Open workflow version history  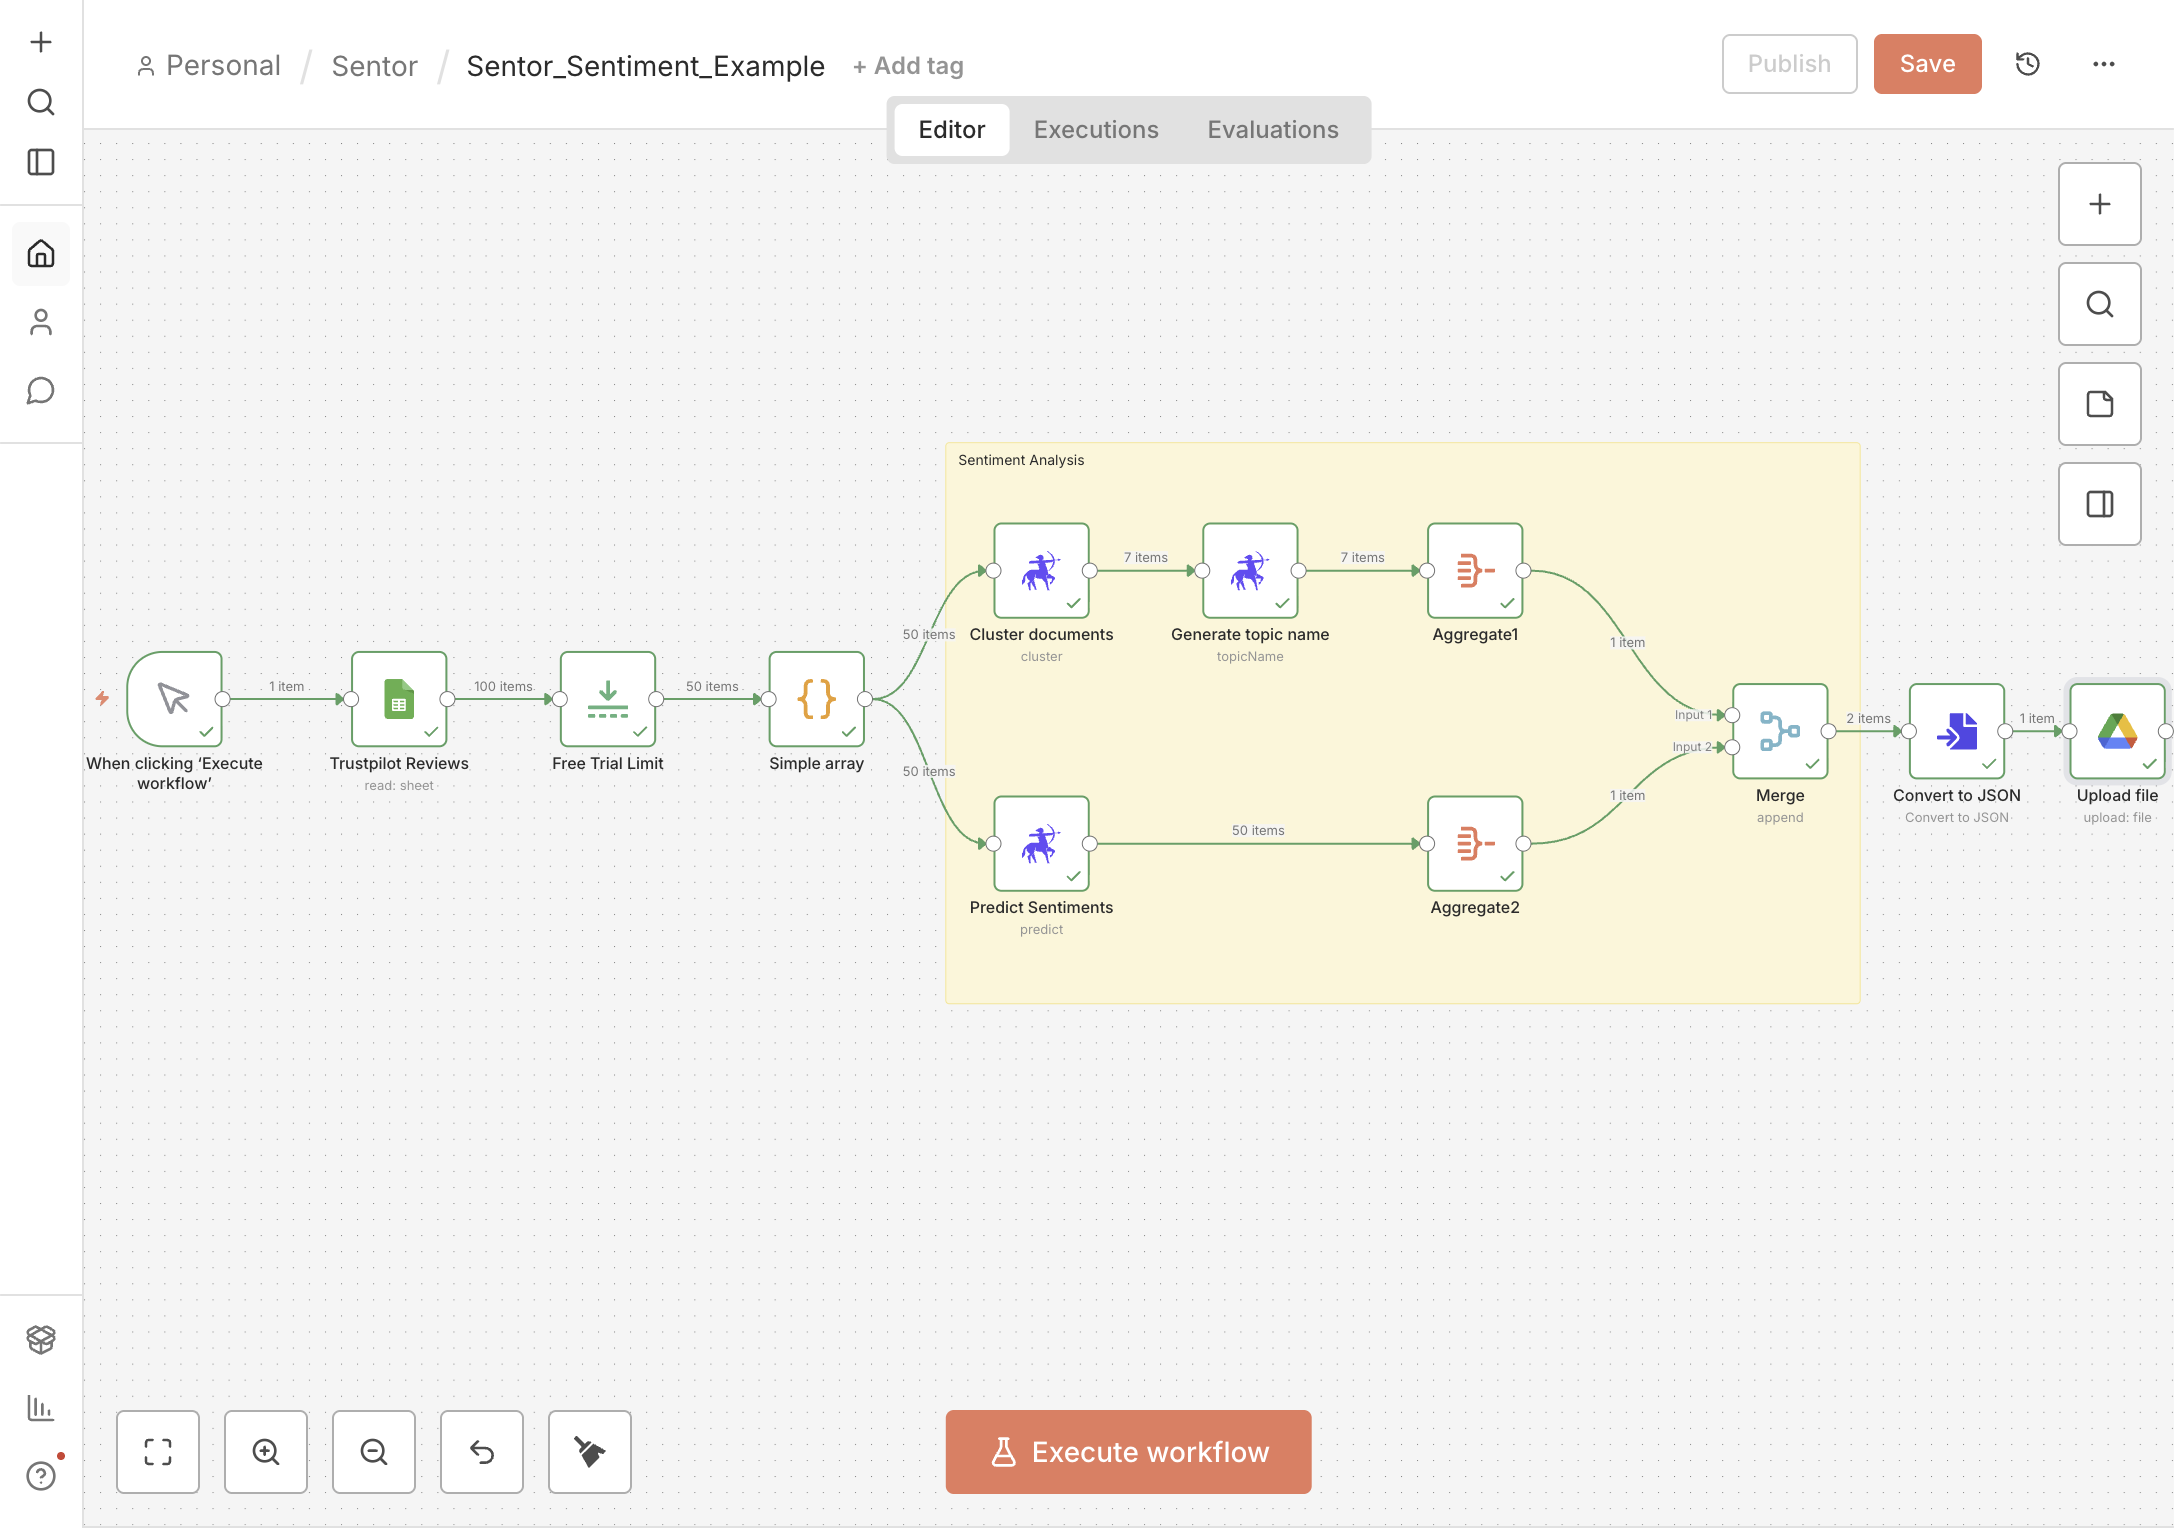(x=2028, y=64)
